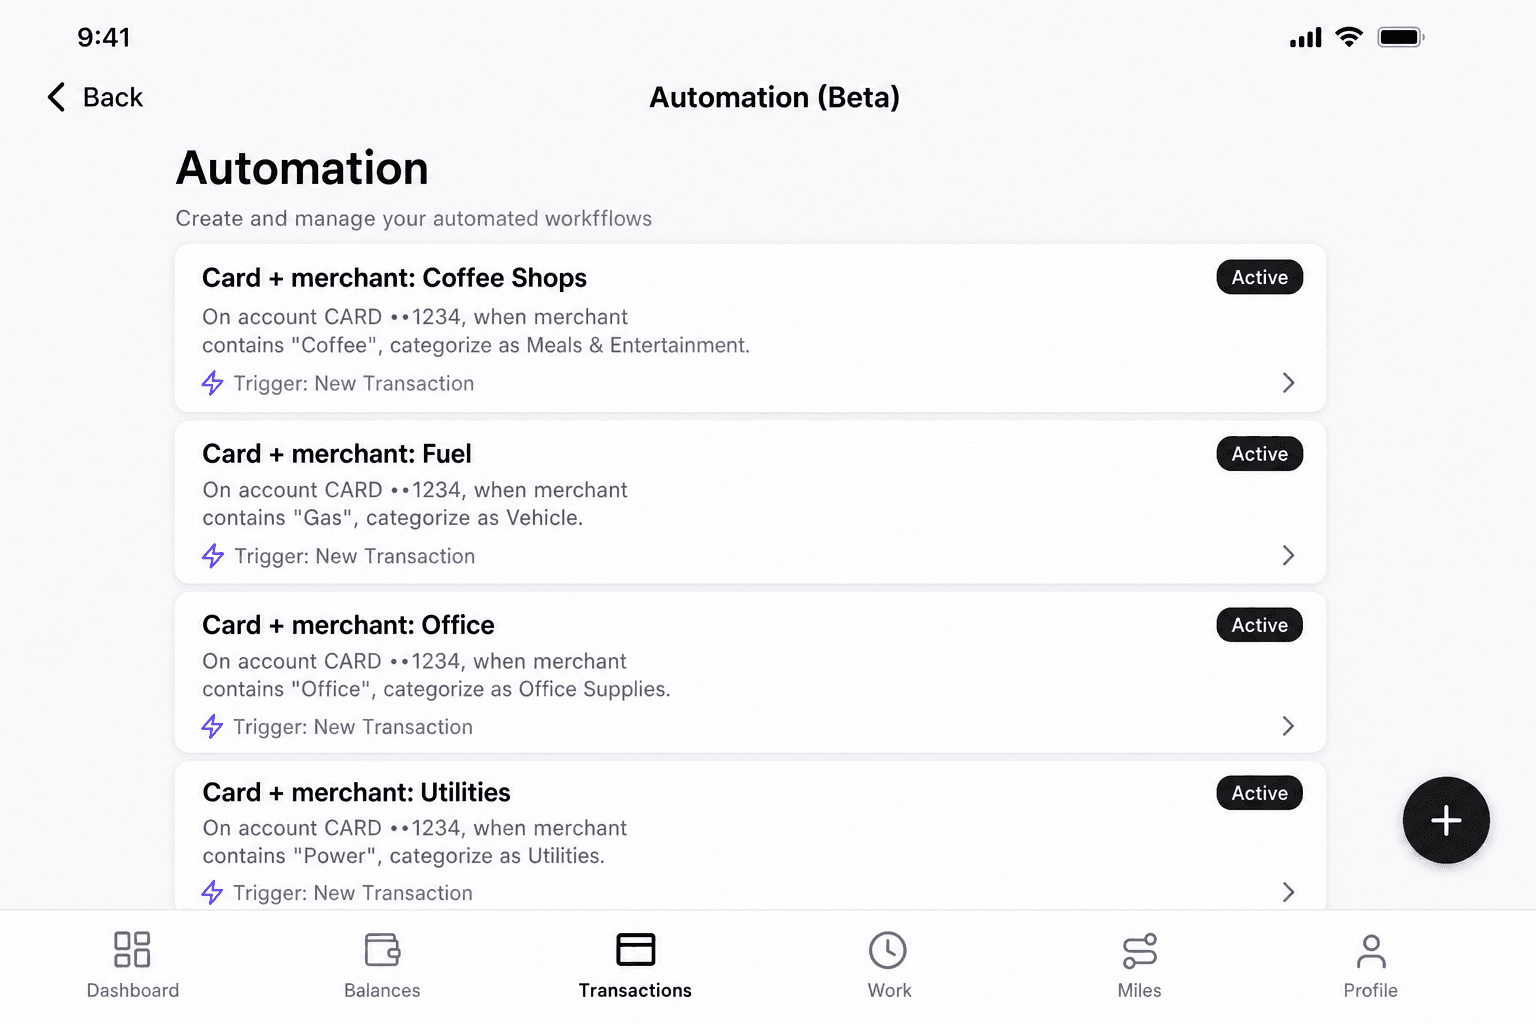Screen dimensions: 1536x1024
Task: Check the cellular signal bars icon
Action: pos(1305,38)
